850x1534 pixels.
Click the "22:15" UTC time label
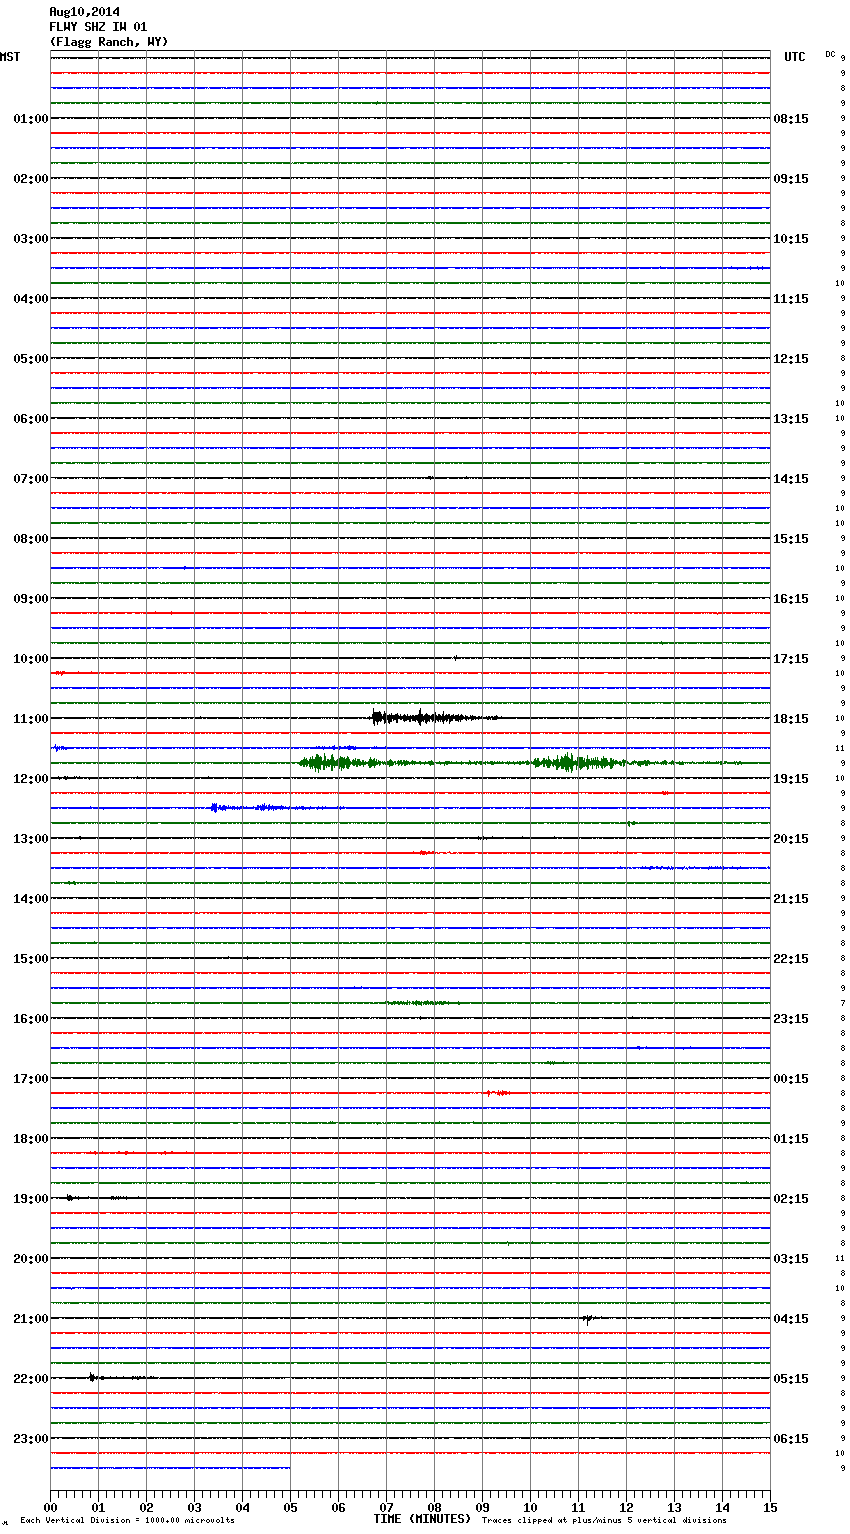click(791, 959)
